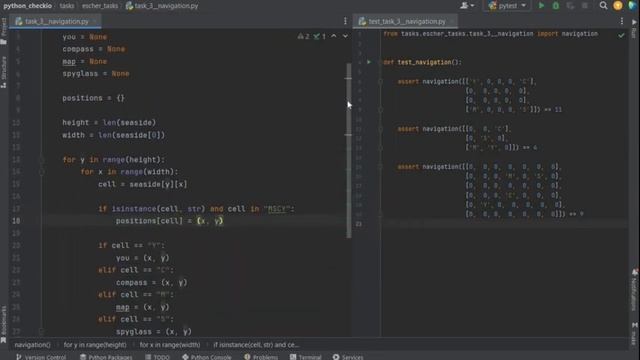Run the pytest configuration with green play button
This screenshot has width=640, height=360.
(x=541, y=6)
